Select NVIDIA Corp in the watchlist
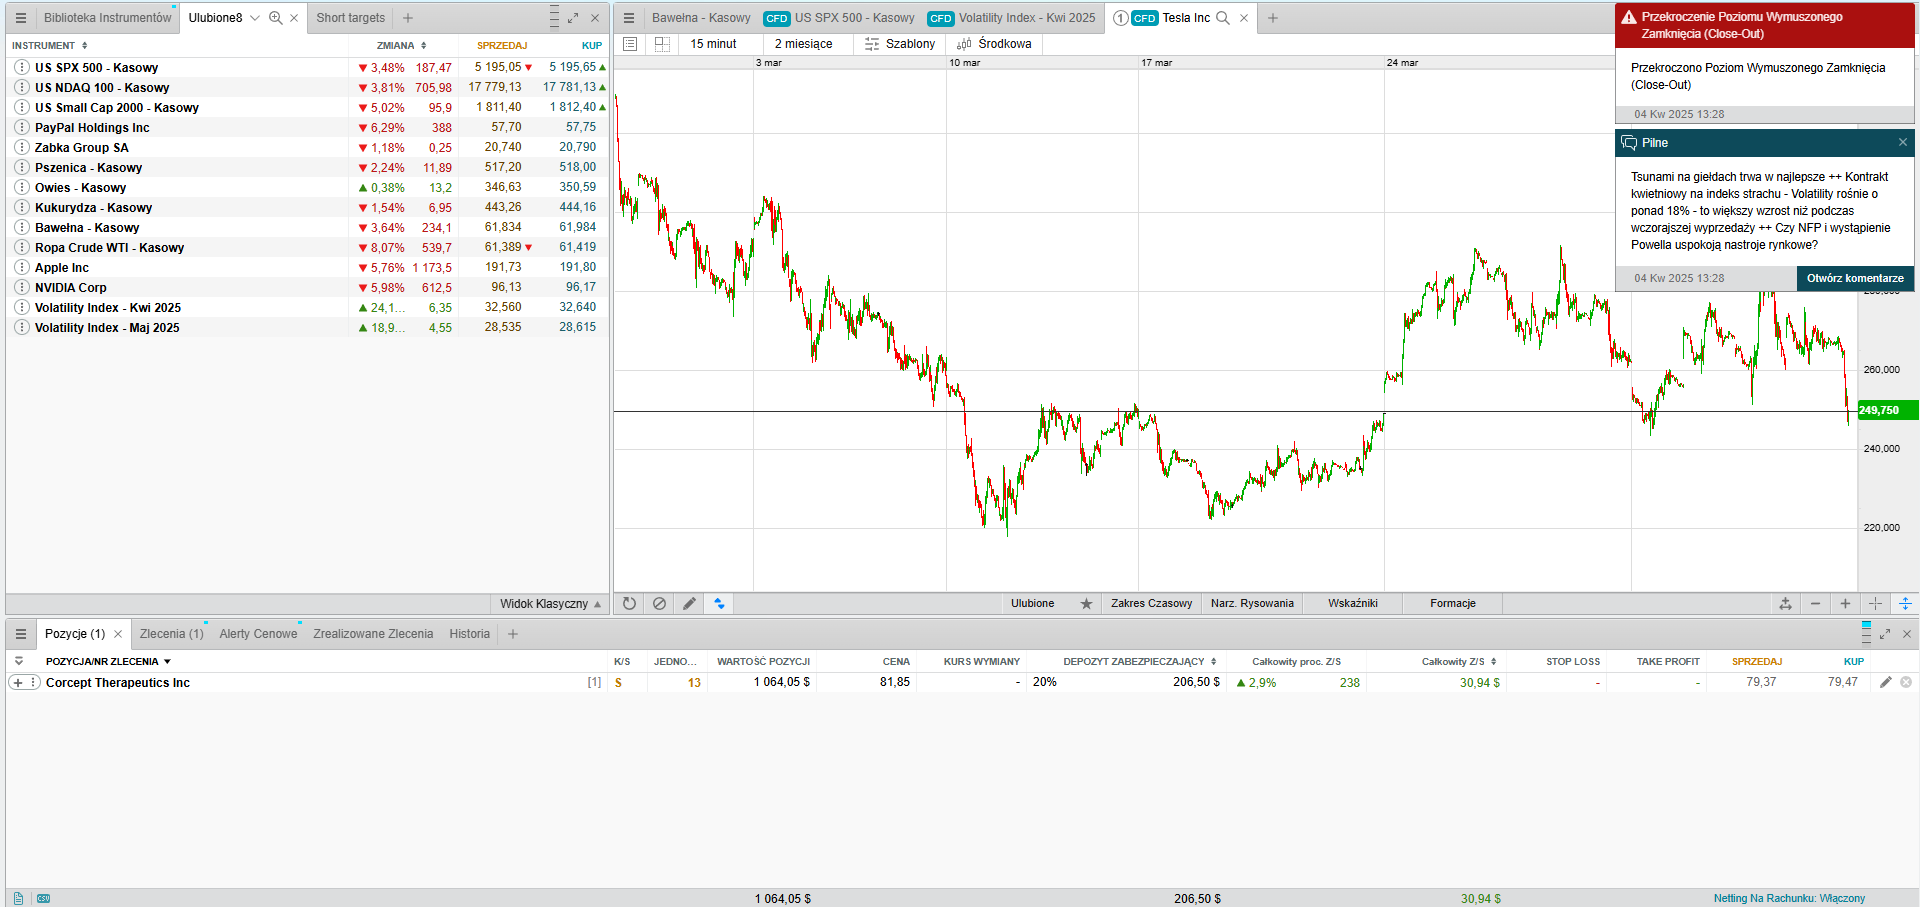Viewport: 1920px width, 907px height. click(70, 288)
